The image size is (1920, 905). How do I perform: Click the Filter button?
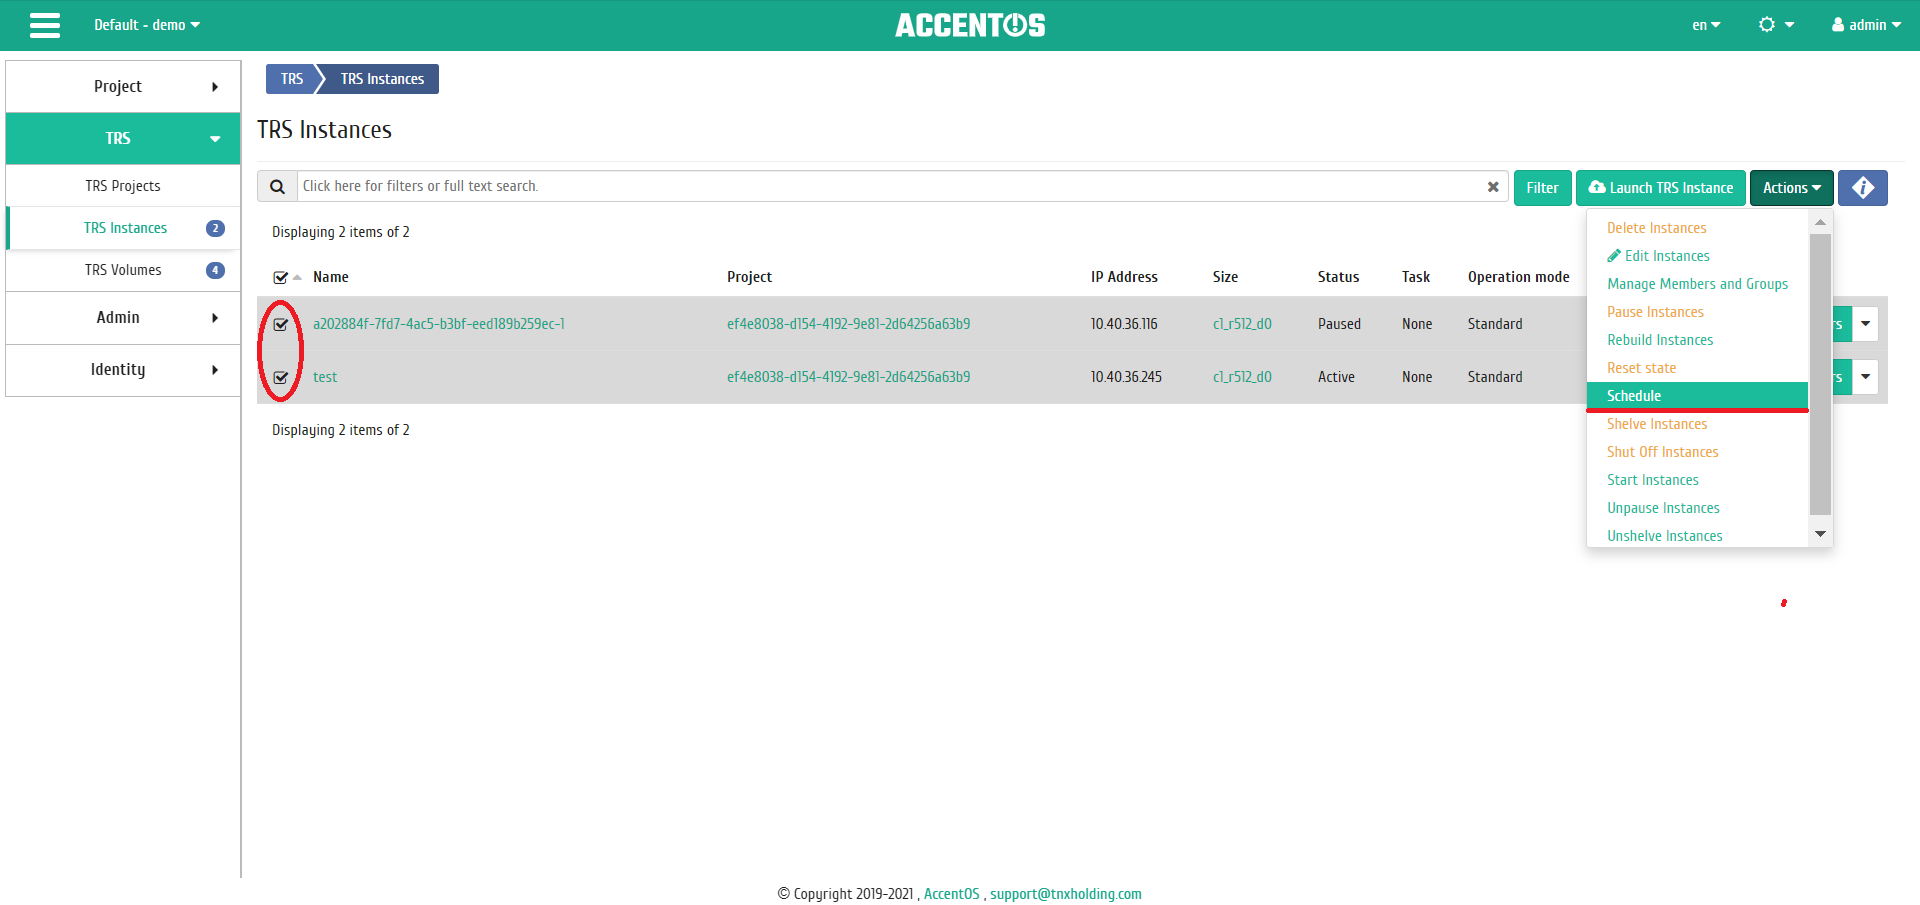point(1542,188)
